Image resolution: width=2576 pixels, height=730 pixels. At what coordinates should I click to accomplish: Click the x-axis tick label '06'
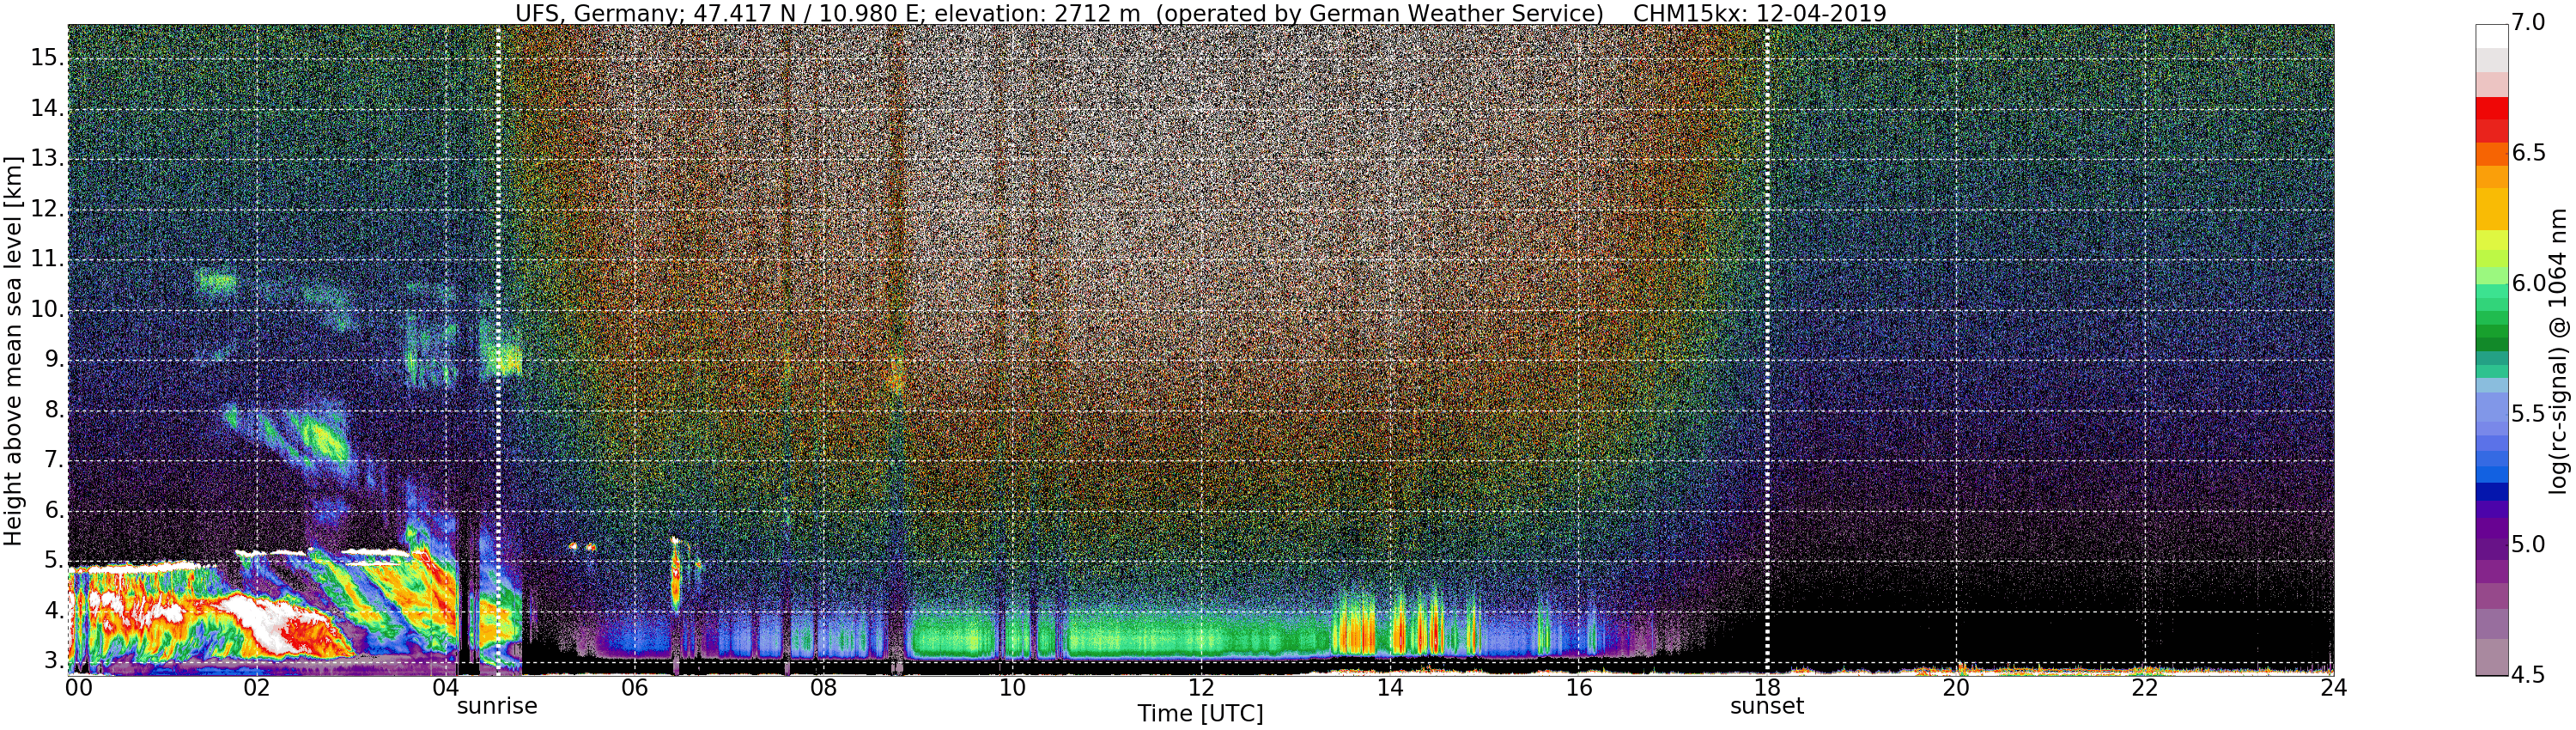point(635,688)
